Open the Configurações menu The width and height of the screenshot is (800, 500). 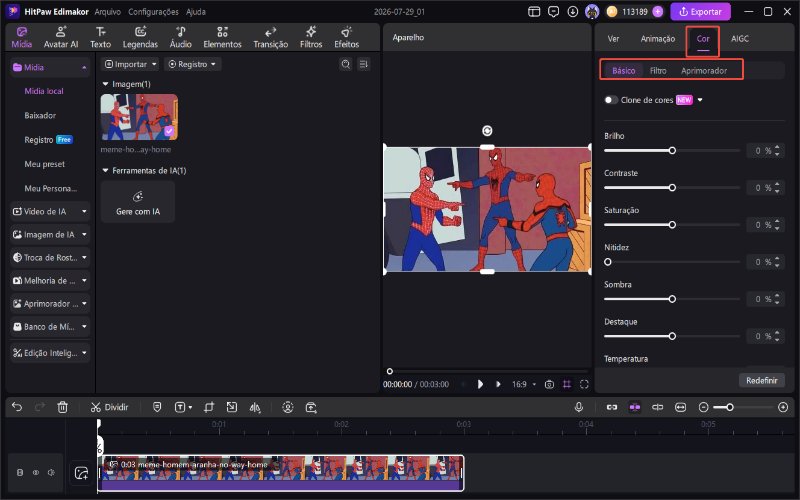coord(153,12)
